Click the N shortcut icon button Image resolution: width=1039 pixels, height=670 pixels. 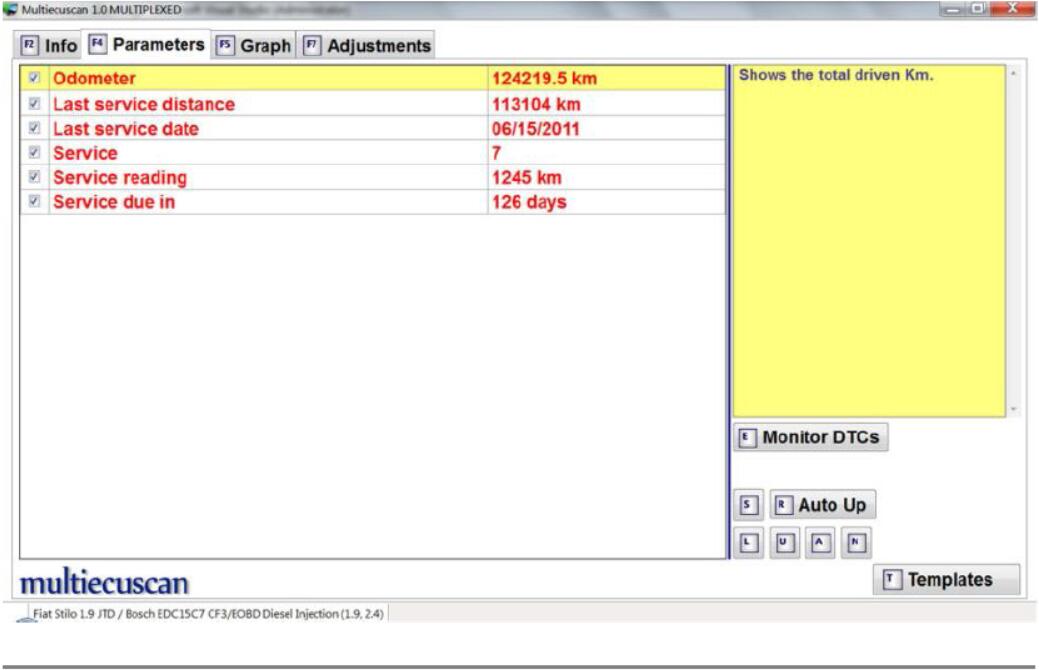click(855, 543)
